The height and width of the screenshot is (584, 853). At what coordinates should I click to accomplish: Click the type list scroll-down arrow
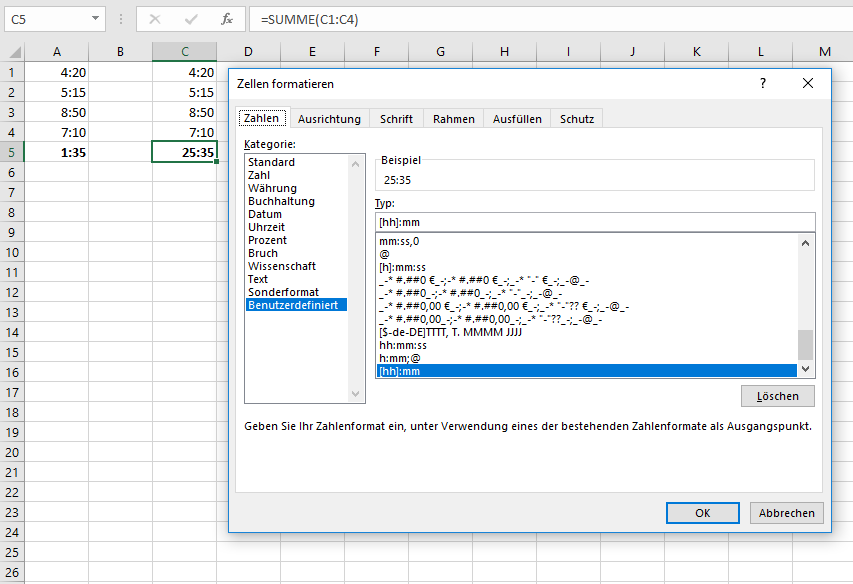pyautogui.click(x=806, y=369)
